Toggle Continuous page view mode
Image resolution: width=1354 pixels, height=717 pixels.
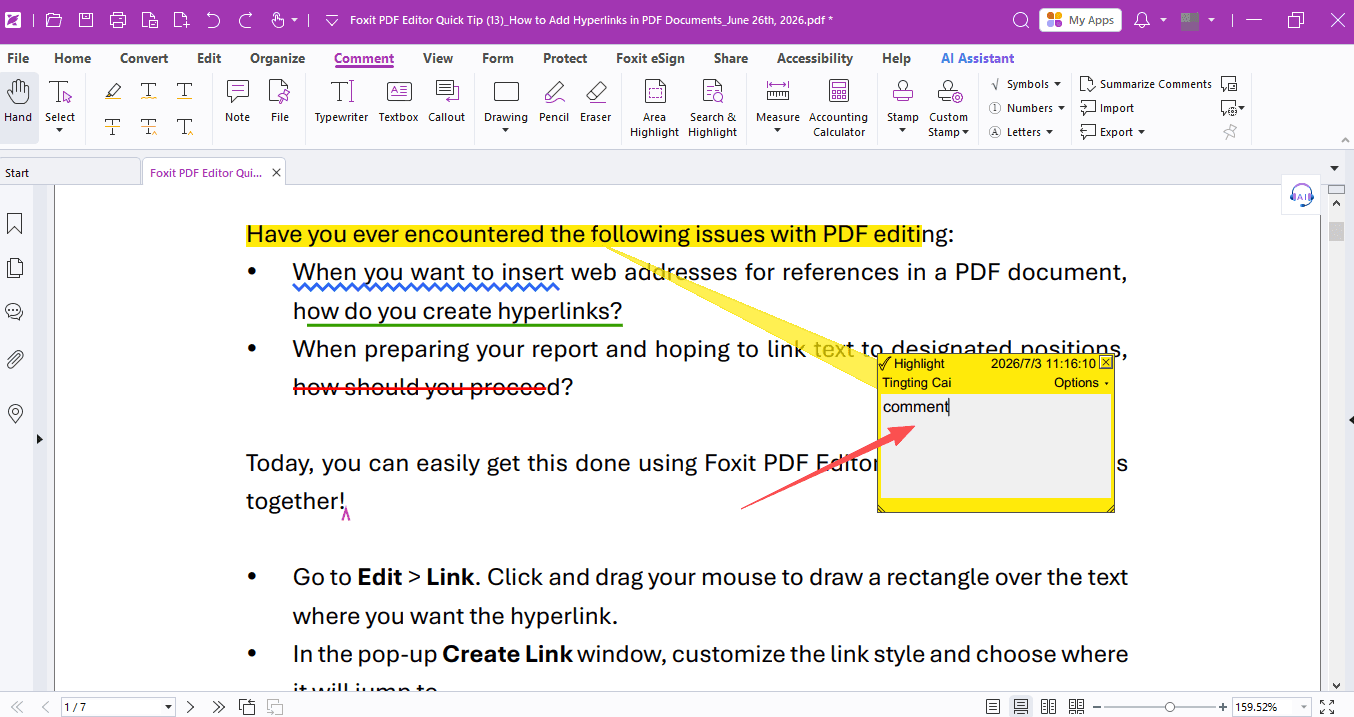[1021, 707]
